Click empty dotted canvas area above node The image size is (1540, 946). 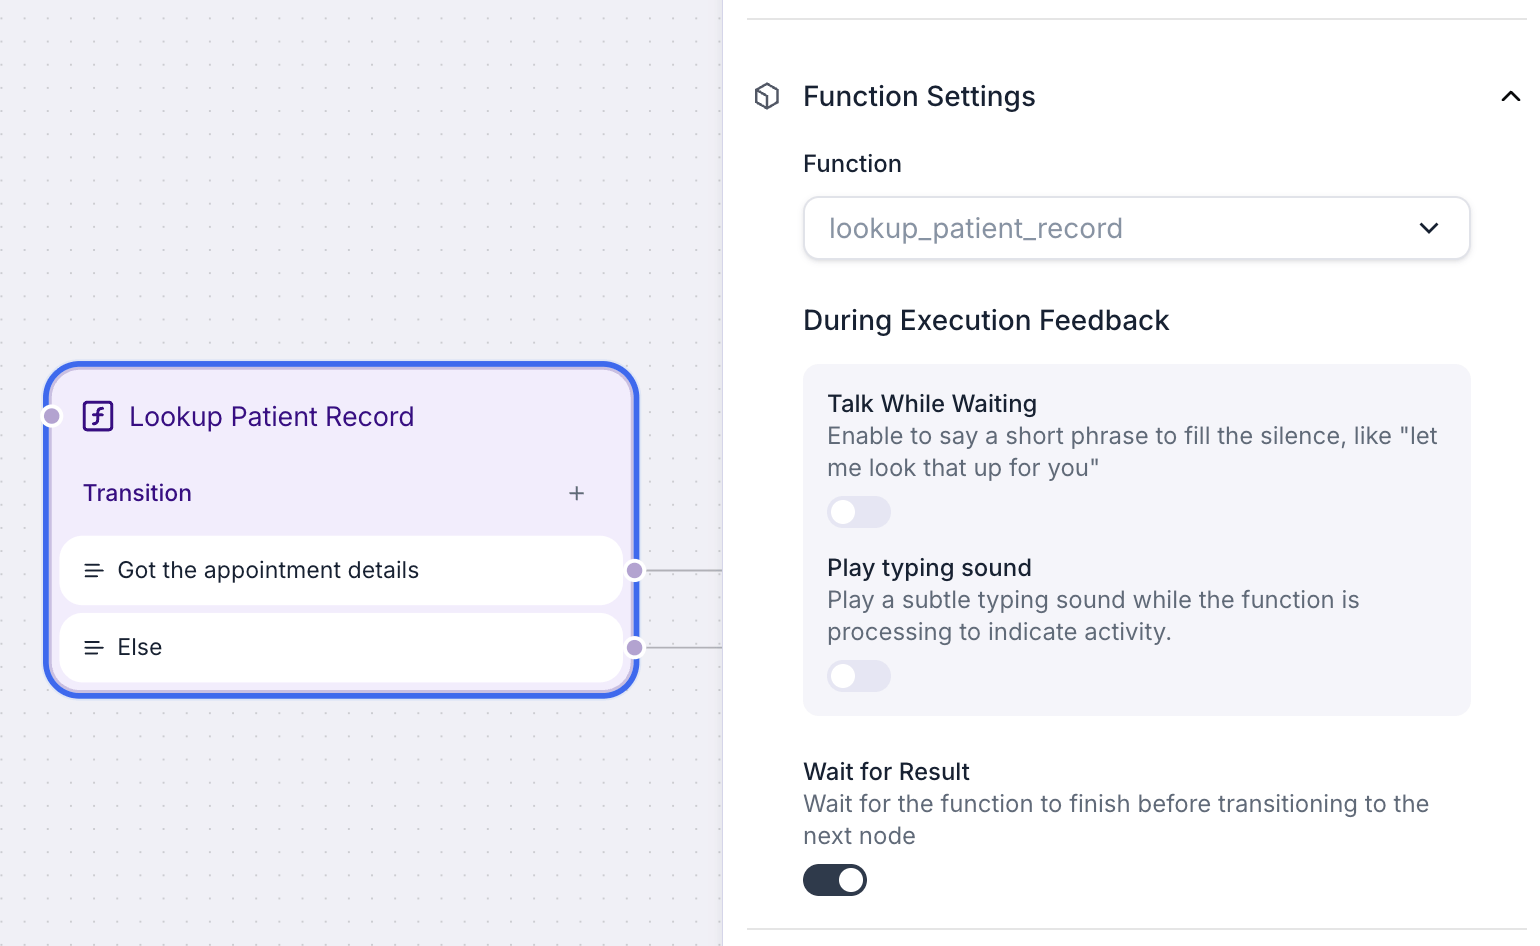(x=340, y=180)
